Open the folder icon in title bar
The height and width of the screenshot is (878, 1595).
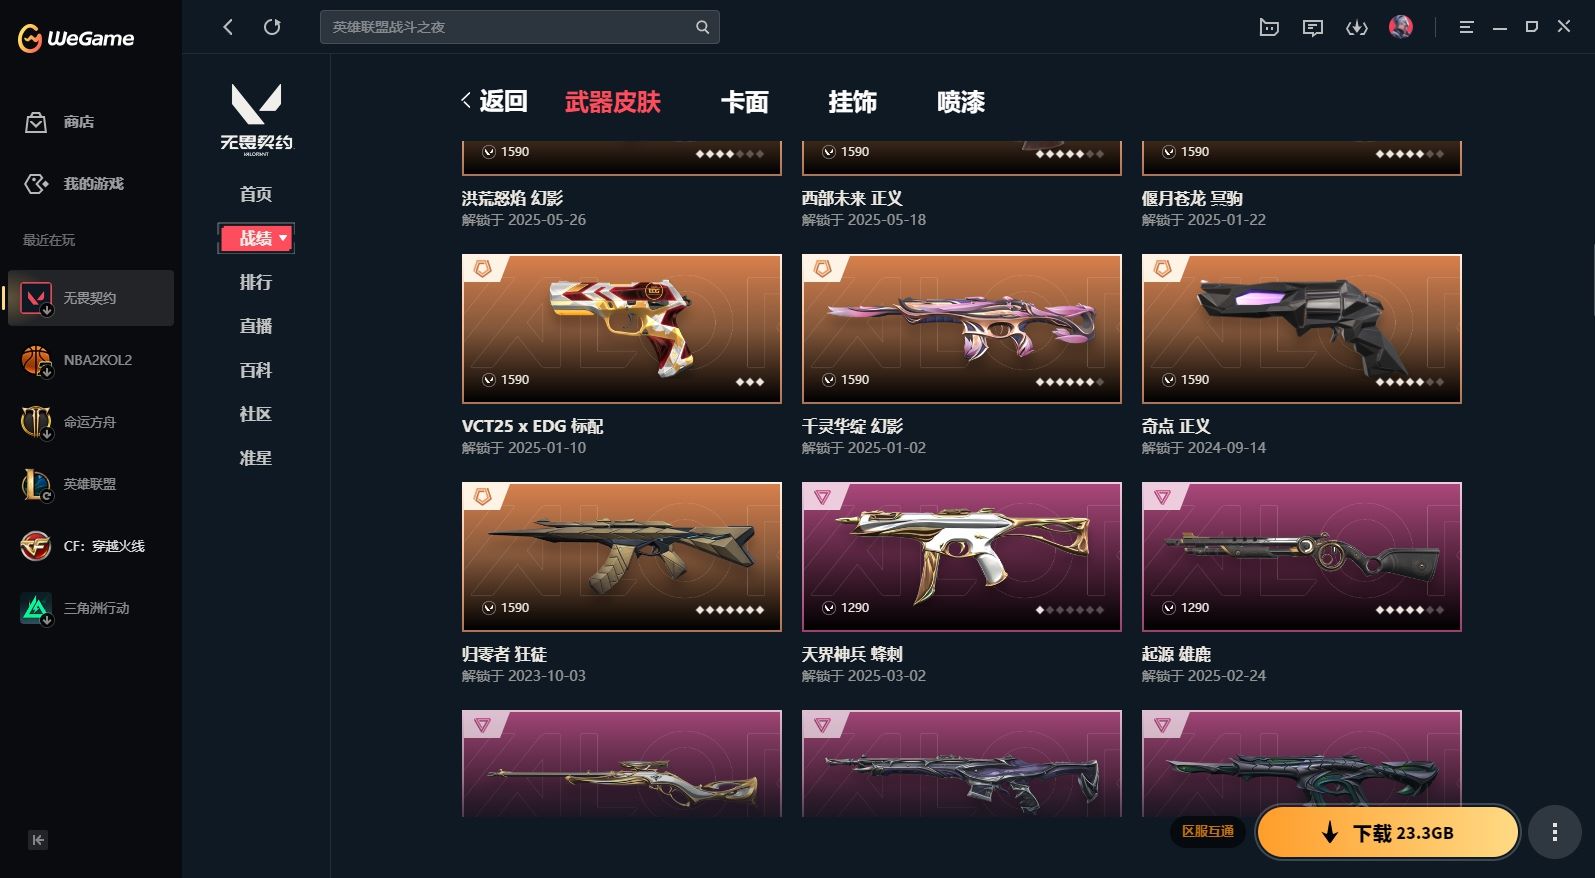(1269, 28)
